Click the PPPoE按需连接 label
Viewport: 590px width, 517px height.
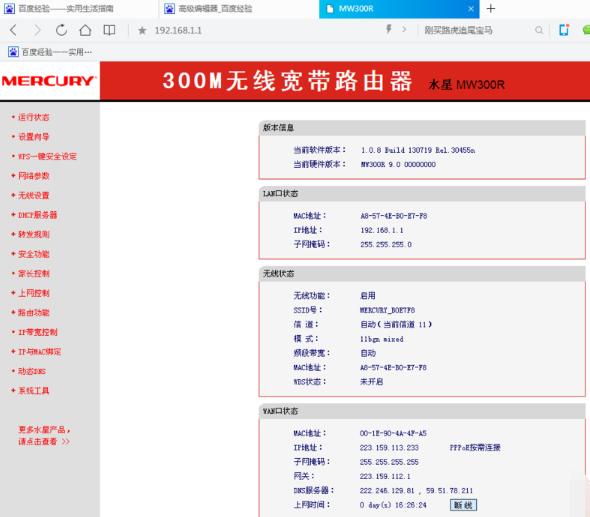point(475,447)
